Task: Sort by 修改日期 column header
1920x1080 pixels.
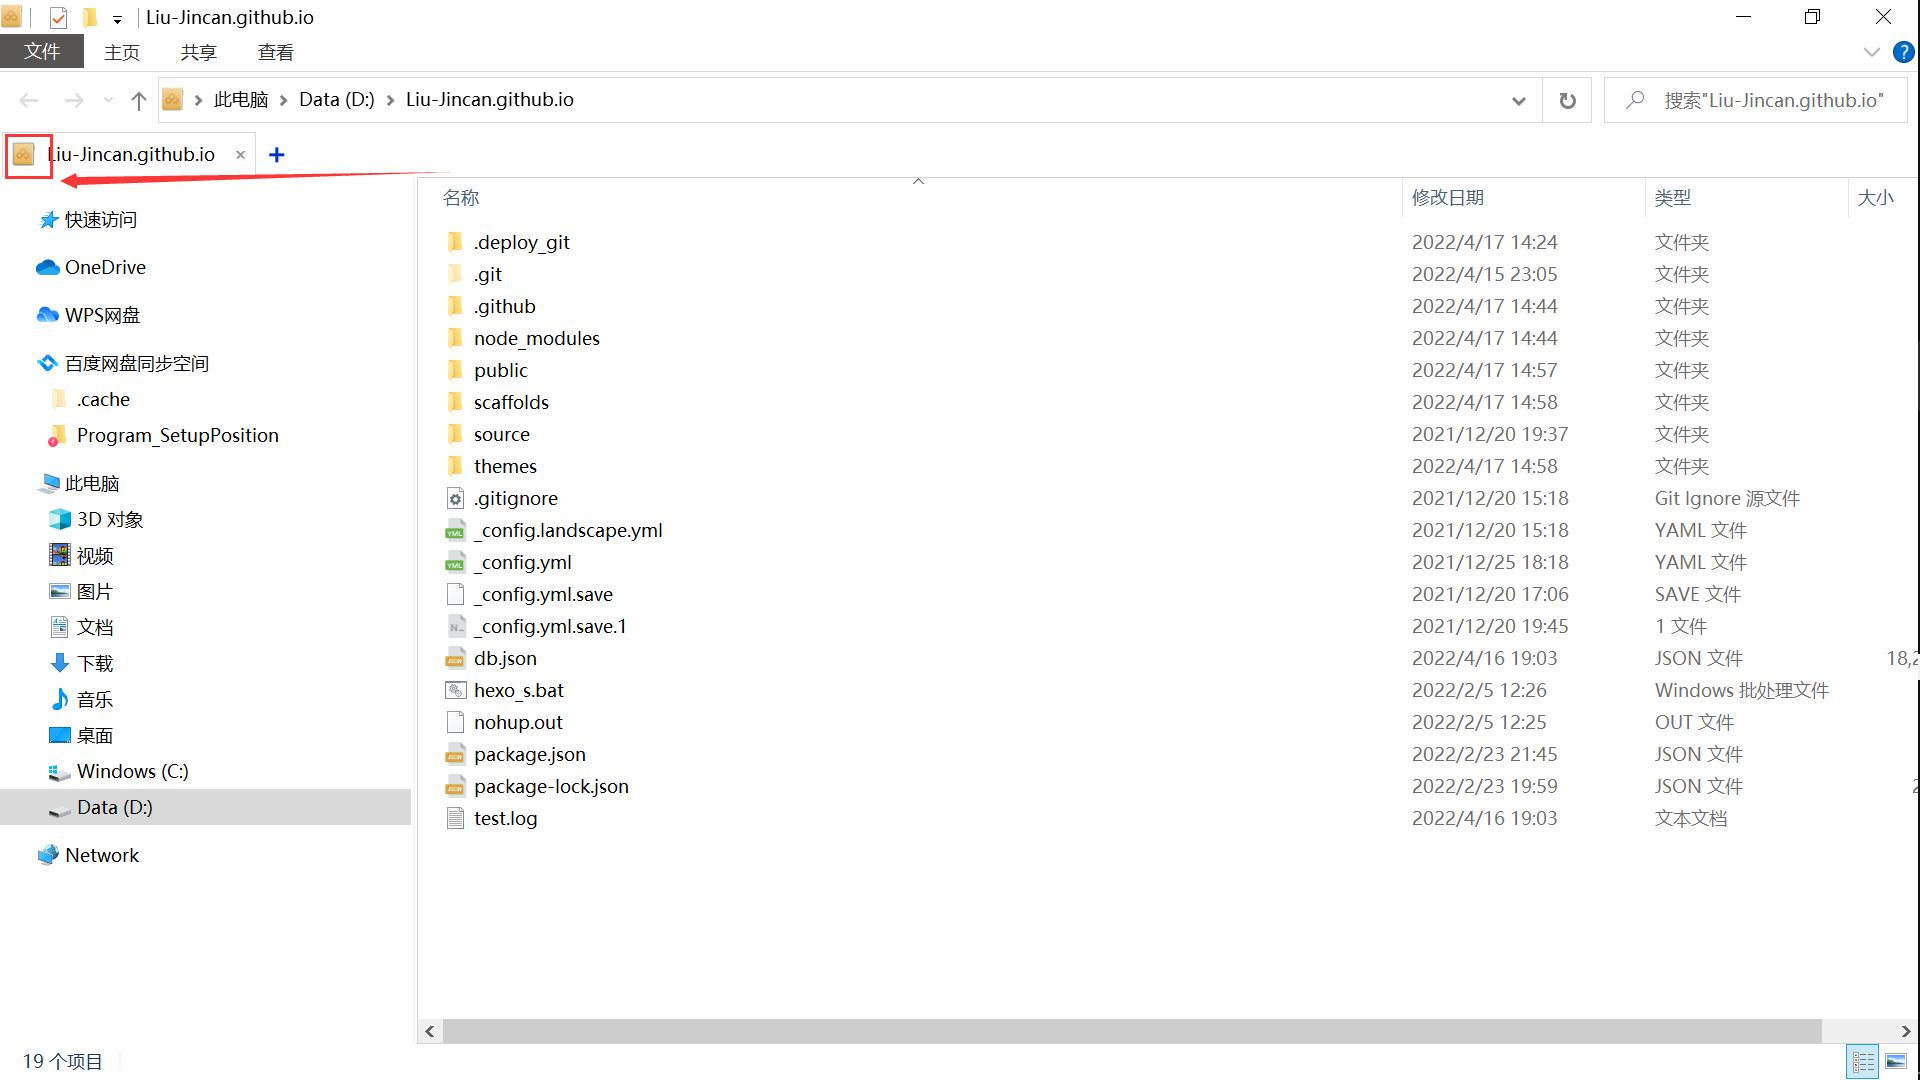Action: point(1447,198)
